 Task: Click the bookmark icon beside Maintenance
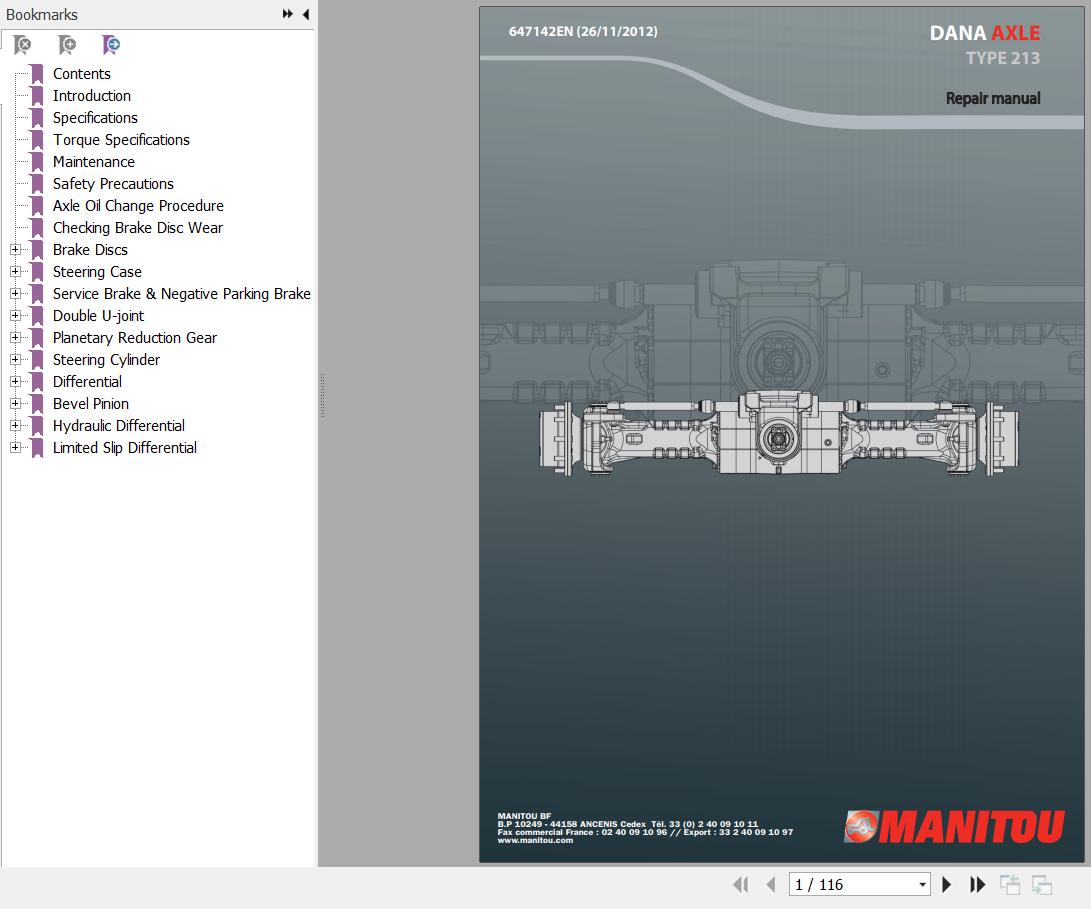[x=37, y=161]
